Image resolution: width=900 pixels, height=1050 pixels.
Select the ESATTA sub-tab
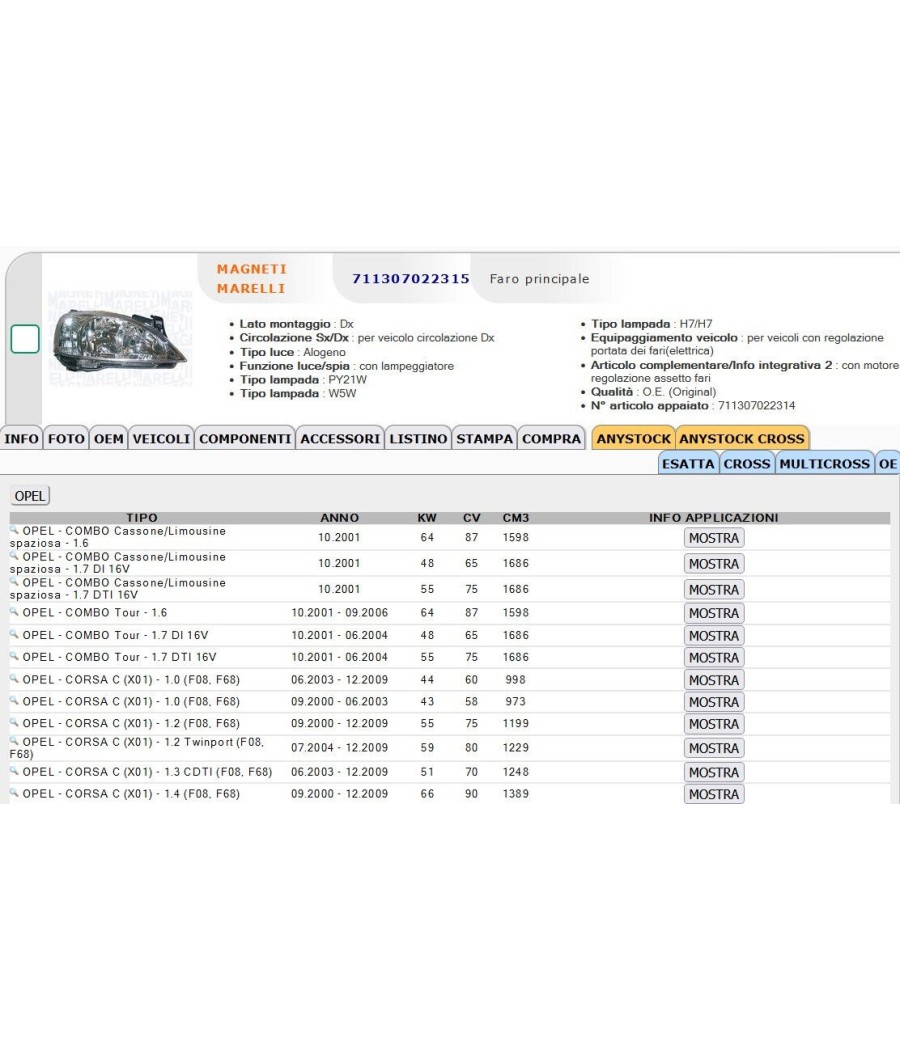(688, 463)
